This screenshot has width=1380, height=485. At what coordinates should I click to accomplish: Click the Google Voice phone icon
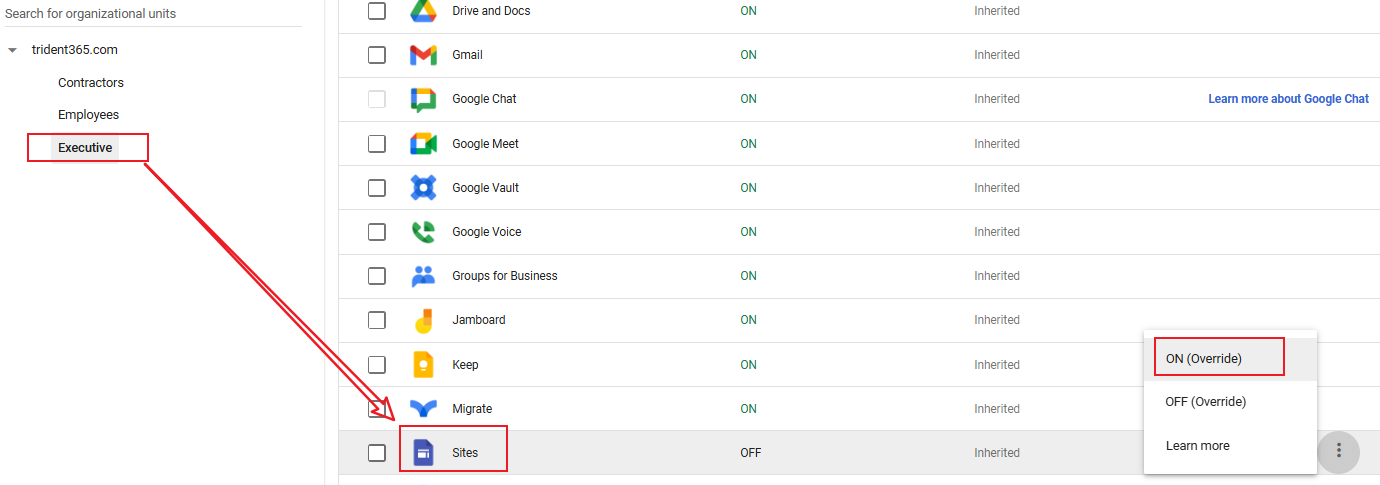423,232
